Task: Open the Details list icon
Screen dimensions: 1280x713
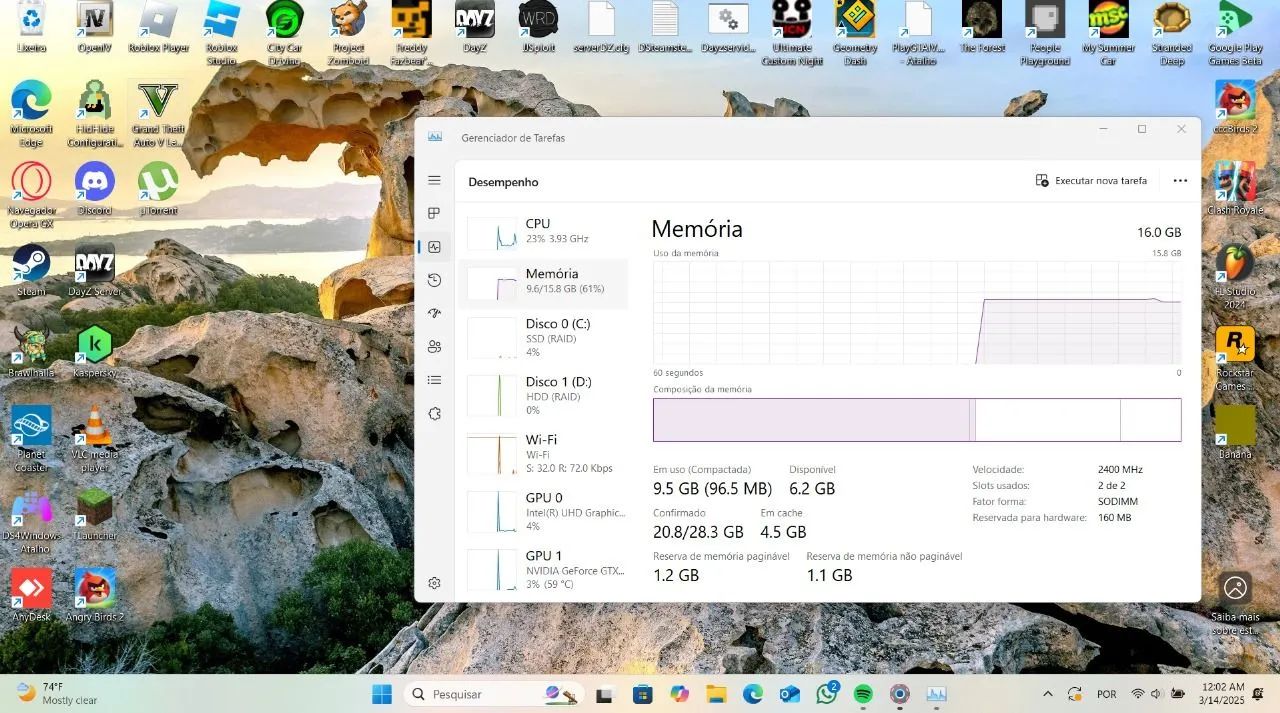Action: click(434, 380)
